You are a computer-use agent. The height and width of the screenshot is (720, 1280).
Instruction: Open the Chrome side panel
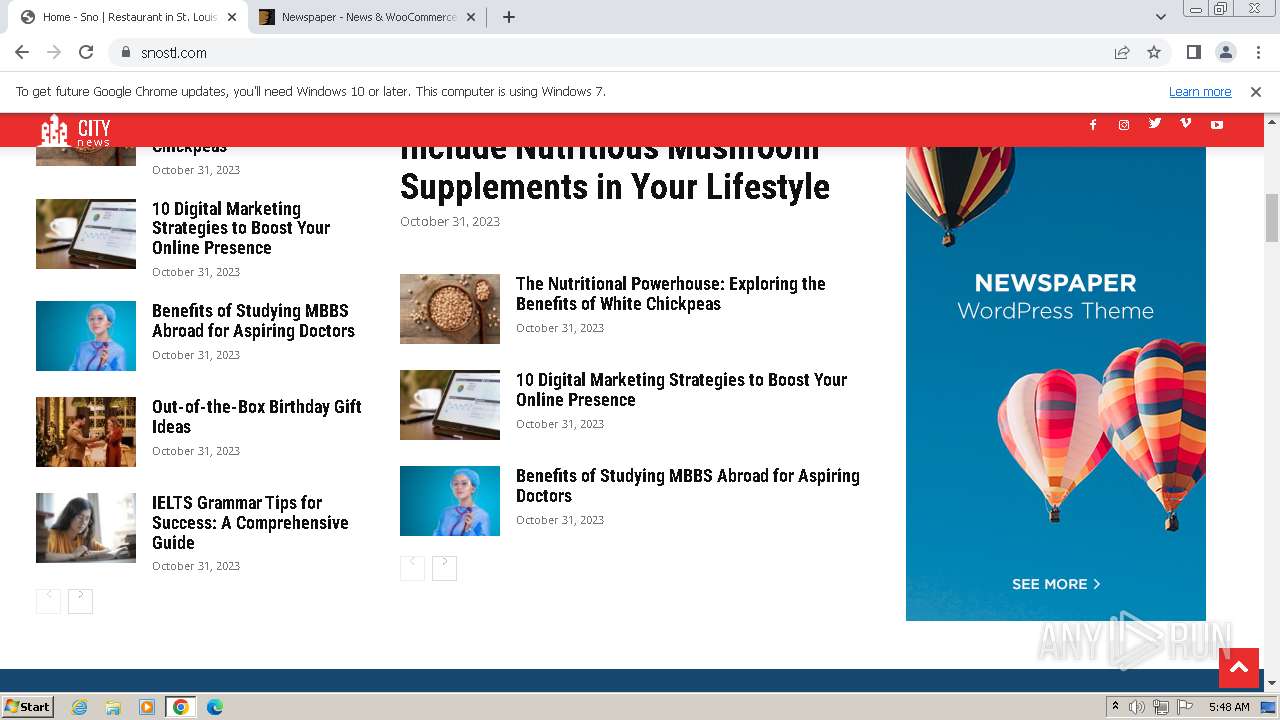(x=1193, y=53)
